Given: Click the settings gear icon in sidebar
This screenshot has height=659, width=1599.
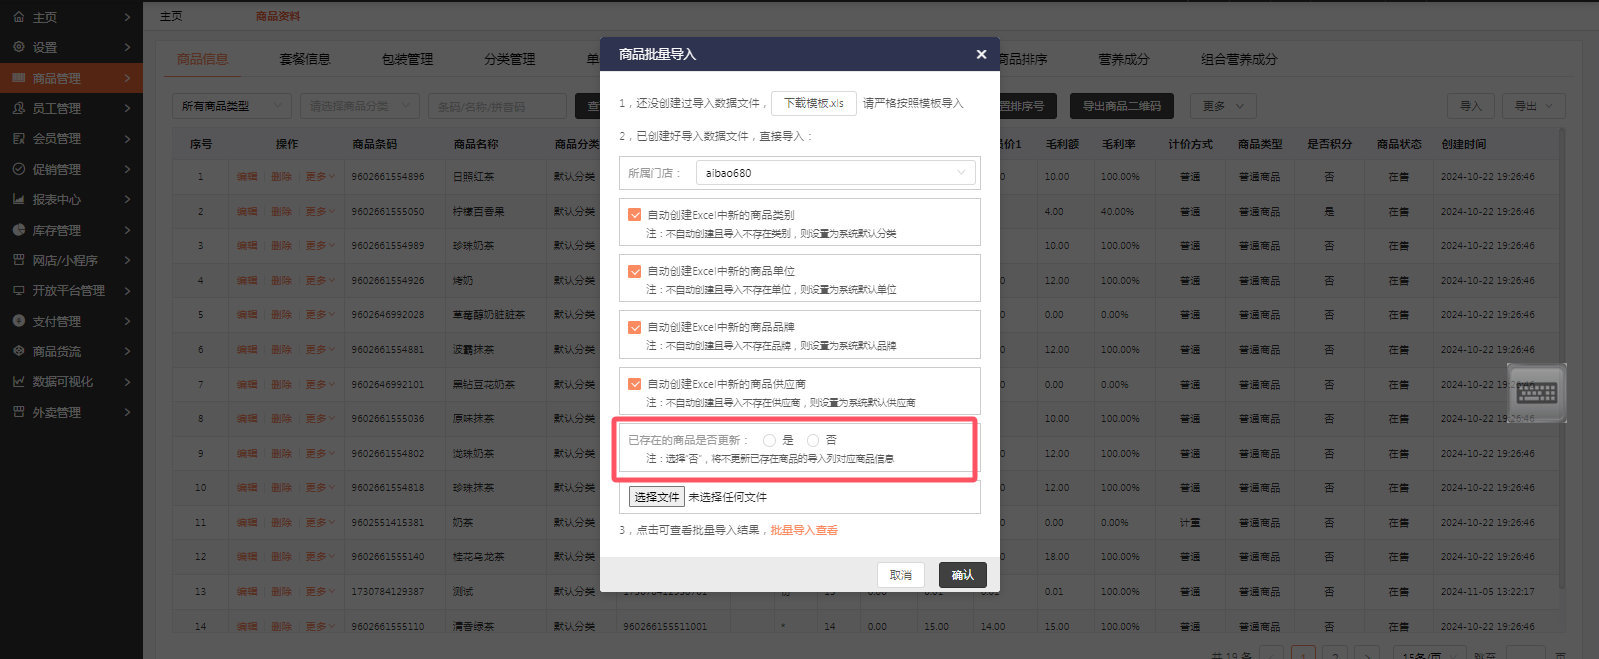Looking at the screenshot, I should point(19,47).
